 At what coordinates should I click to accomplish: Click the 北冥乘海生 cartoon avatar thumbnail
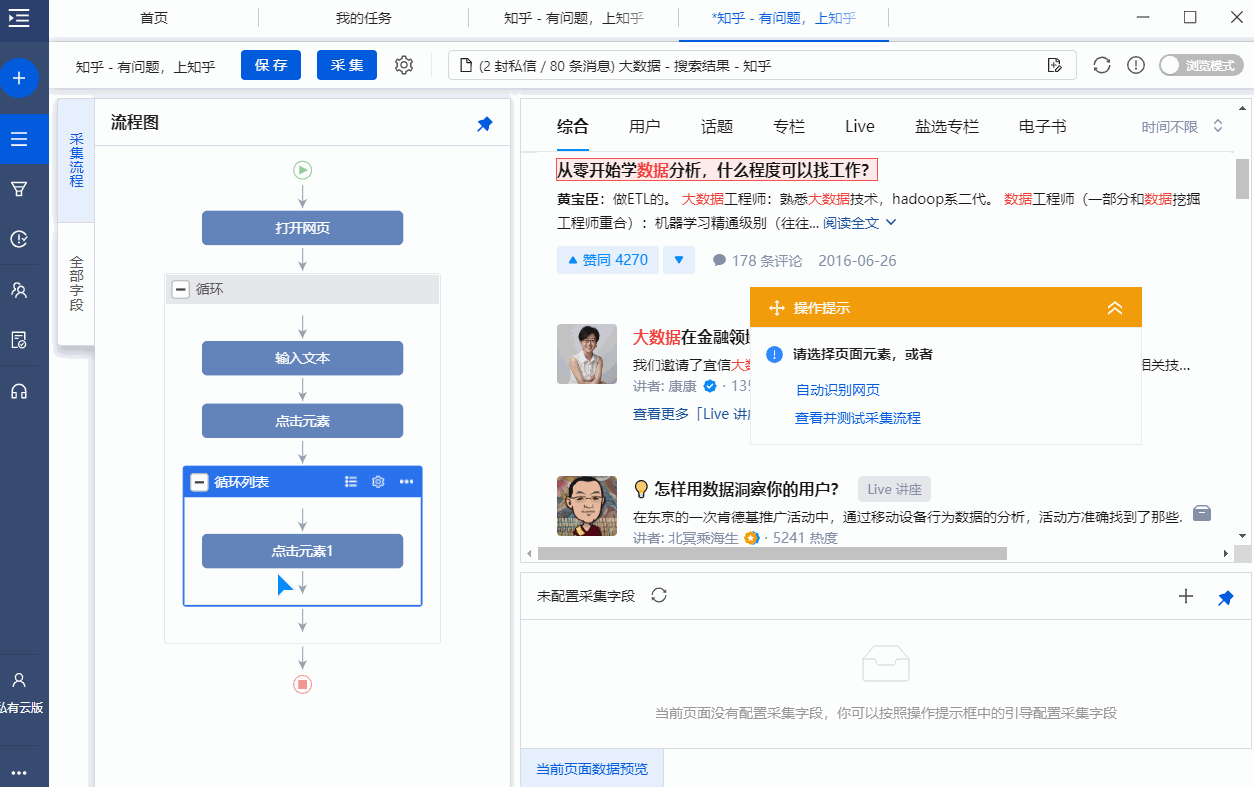click(587, 505)
